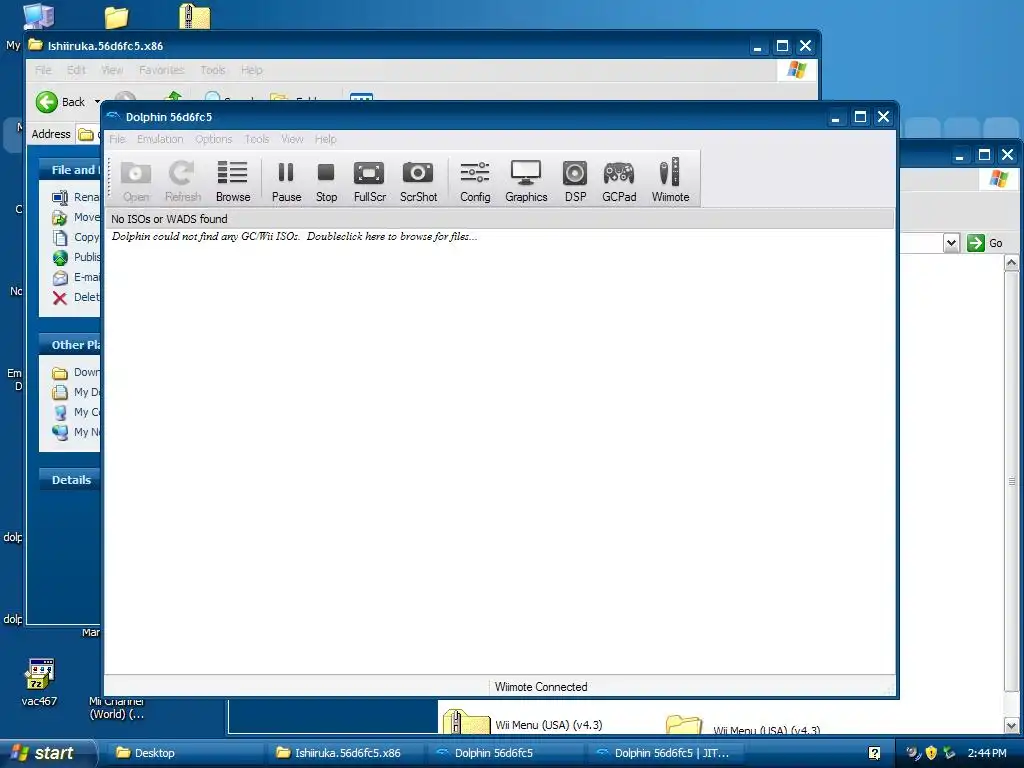Switch to Dolphin 56d6fc5 | JIT taskbar button

click(665, 753)
